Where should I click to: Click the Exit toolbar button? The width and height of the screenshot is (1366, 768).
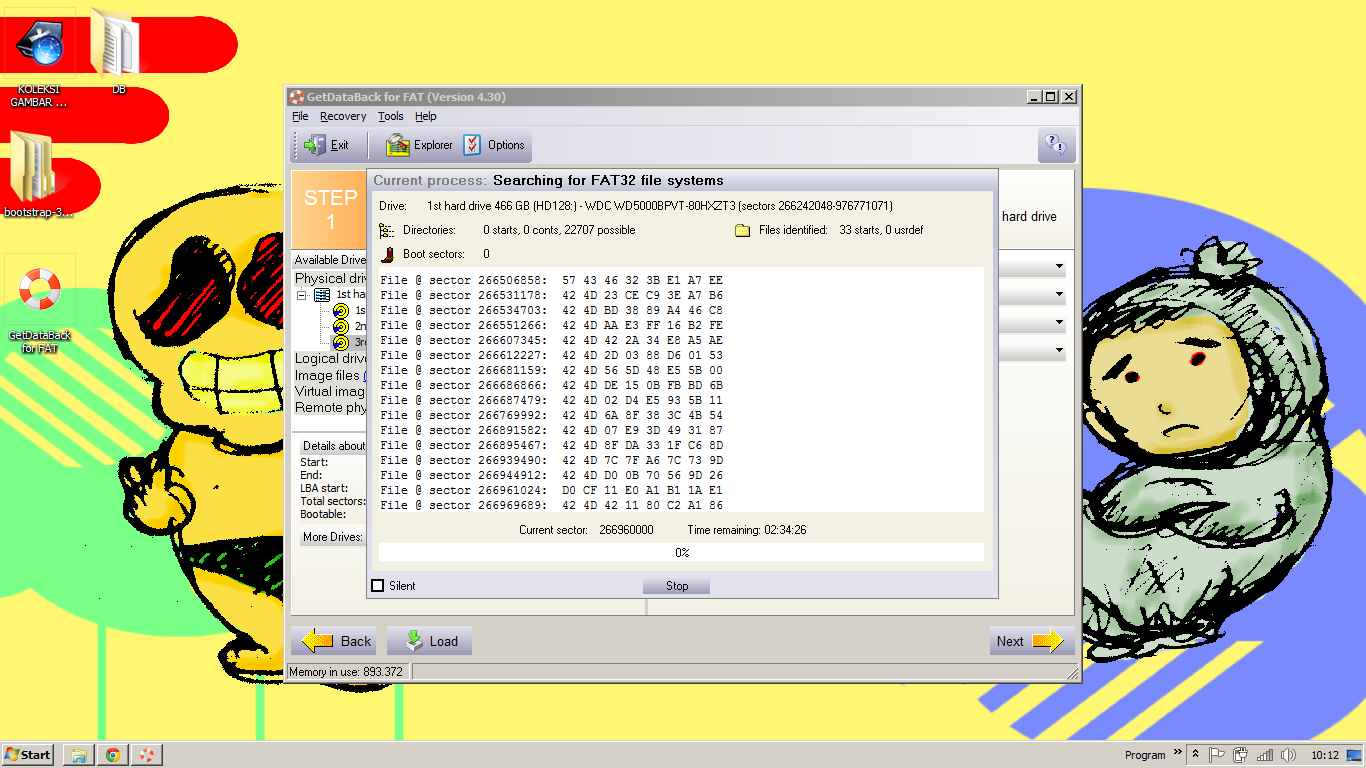pos(327,145)
